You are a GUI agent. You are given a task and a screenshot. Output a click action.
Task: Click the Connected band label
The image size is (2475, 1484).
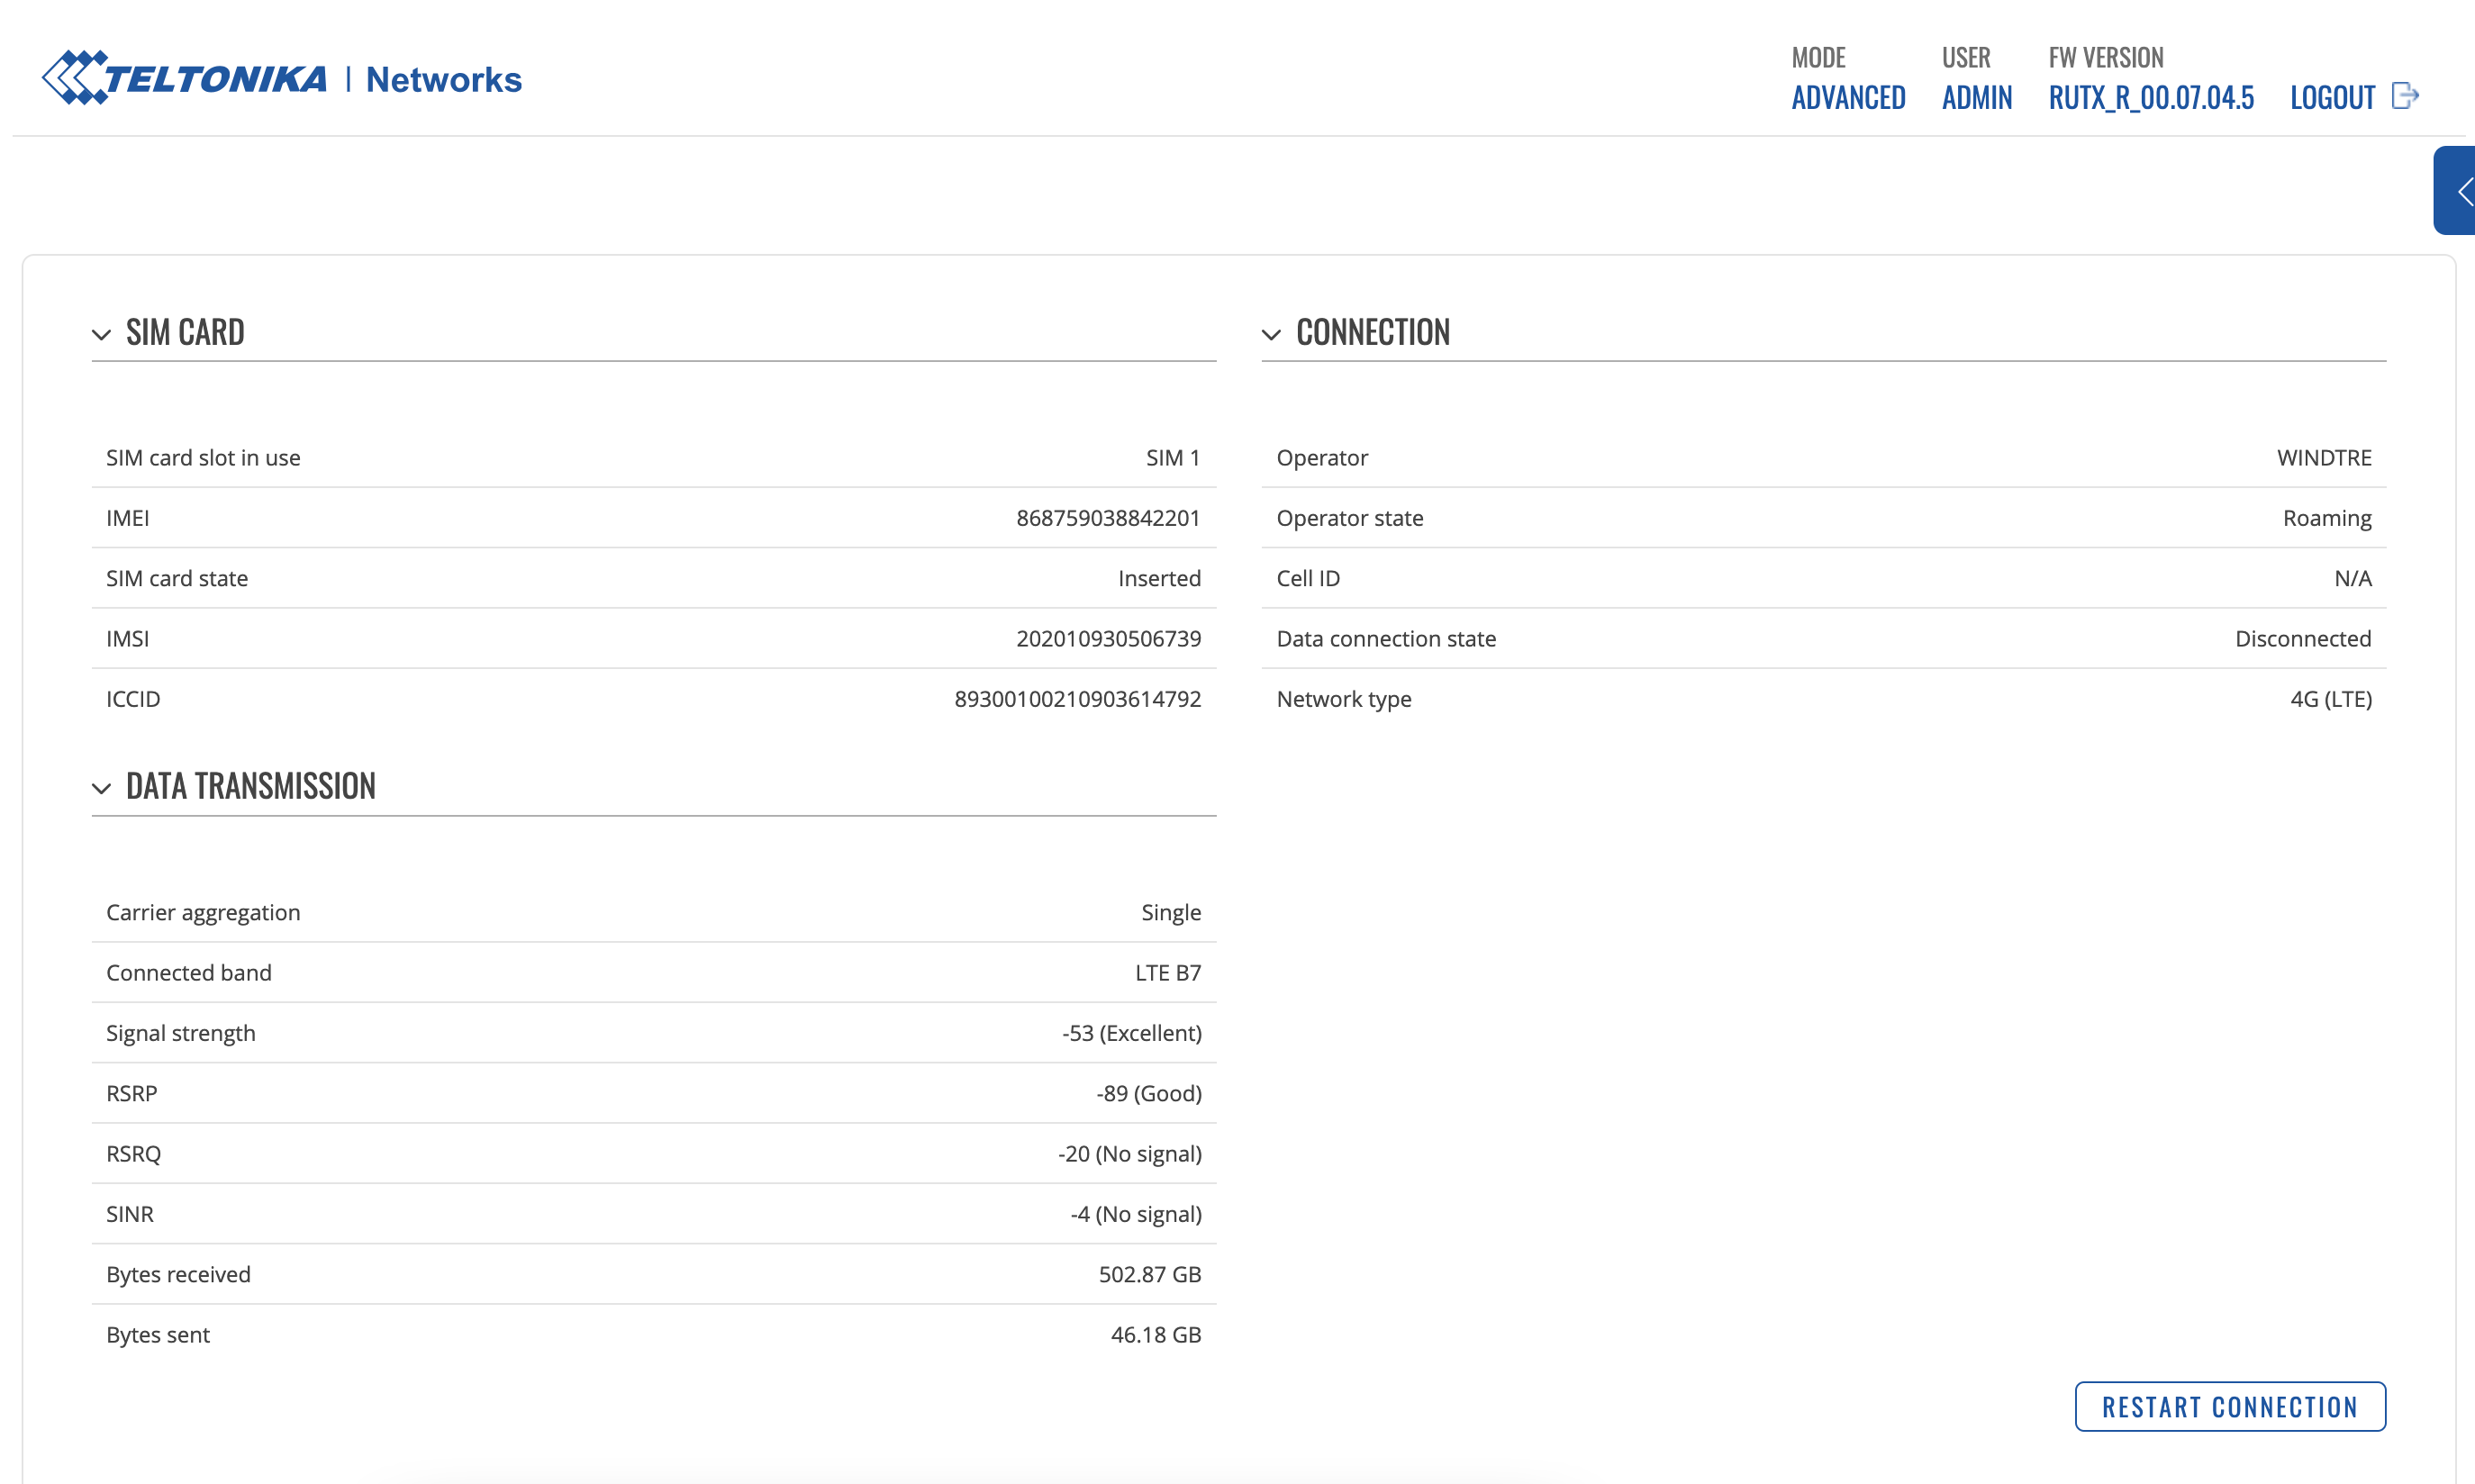(189, 972)
